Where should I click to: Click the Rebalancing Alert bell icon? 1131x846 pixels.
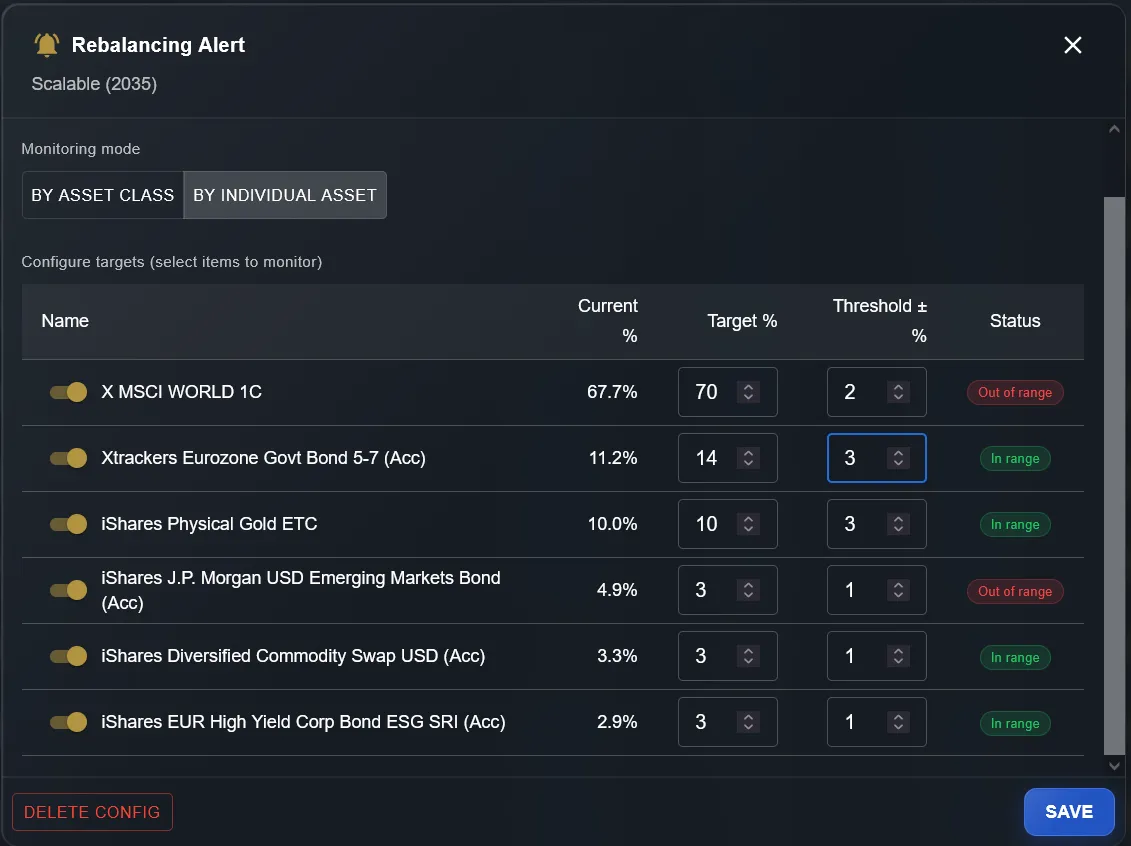click(x=44, y=44)
